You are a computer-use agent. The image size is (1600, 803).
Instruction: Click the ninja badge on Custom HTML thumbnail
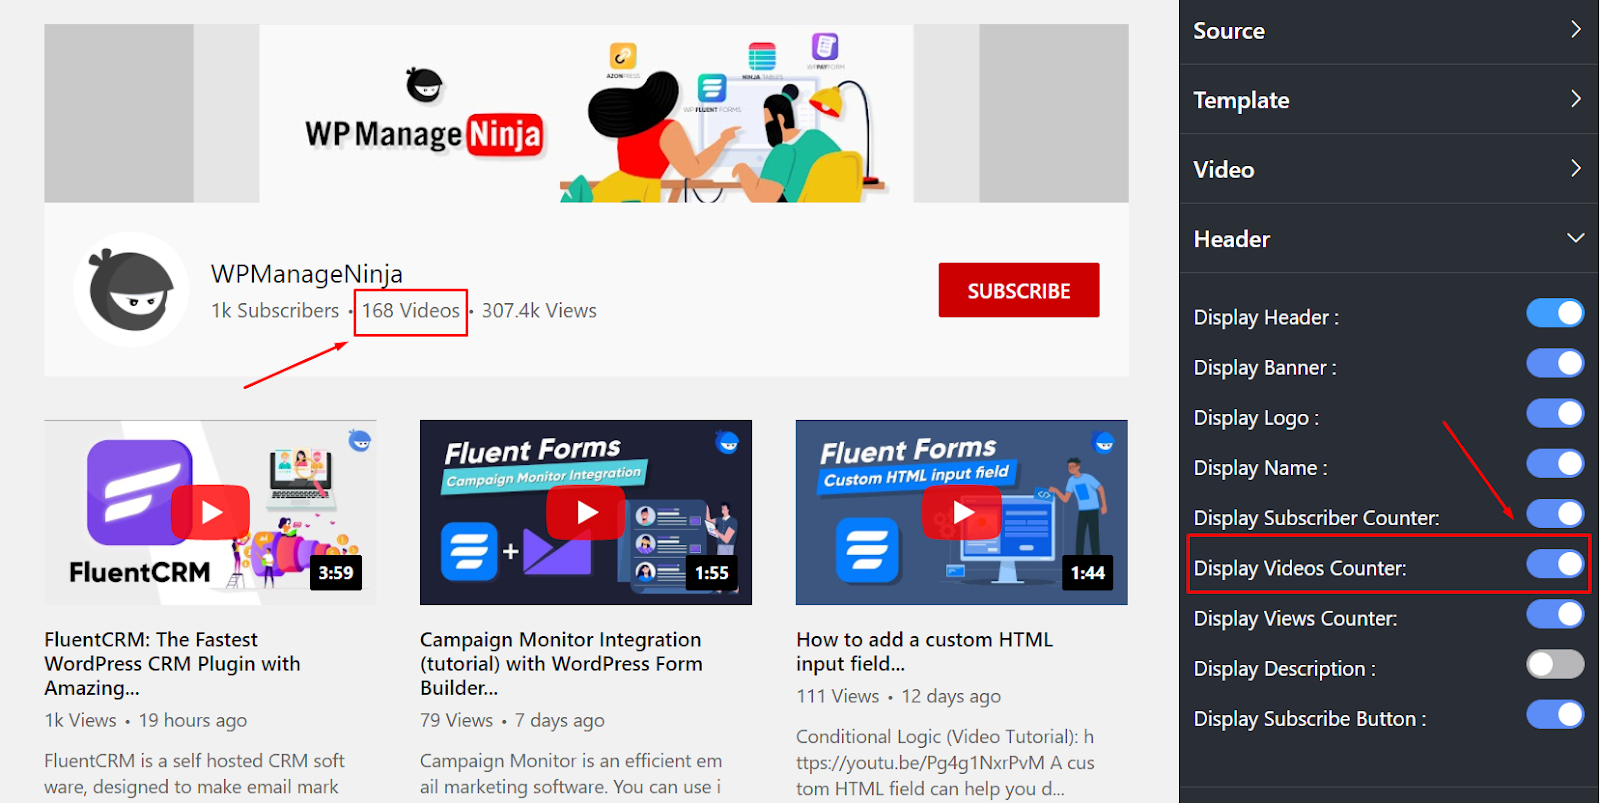tap(1104, 442)
